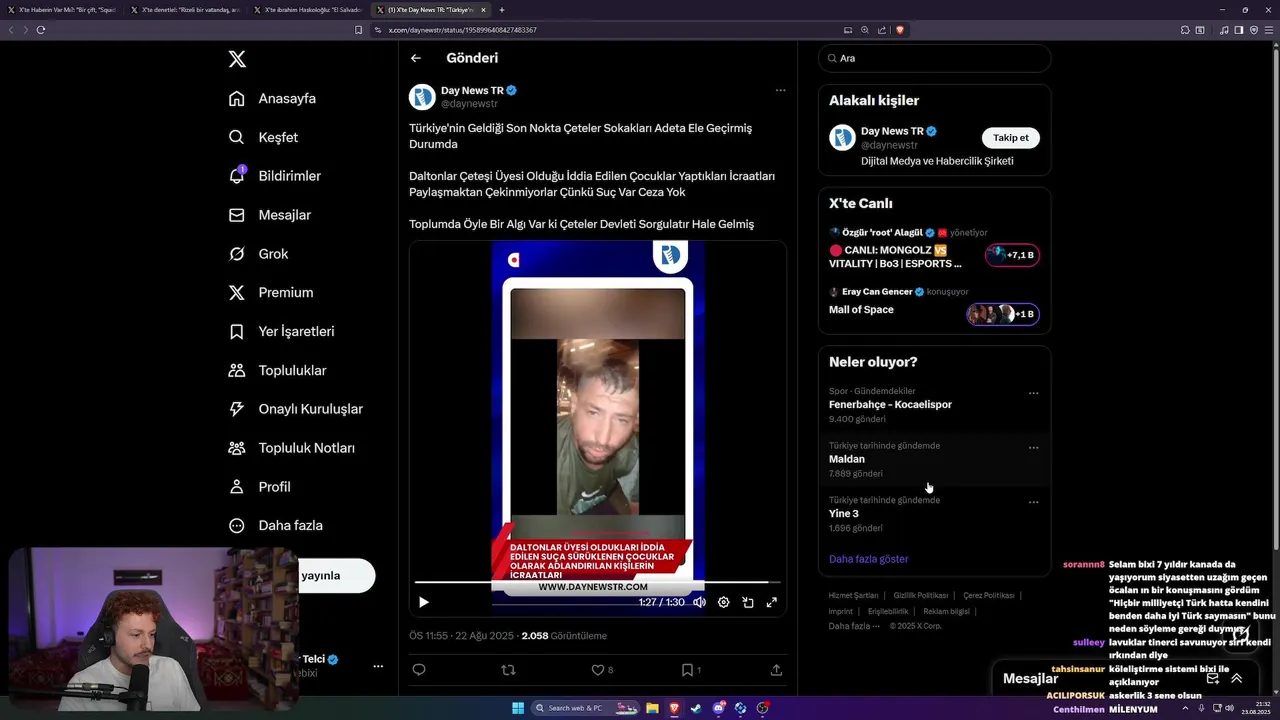
Task: Open more options for Yine 3 trend
Action: pos(1034,502)
